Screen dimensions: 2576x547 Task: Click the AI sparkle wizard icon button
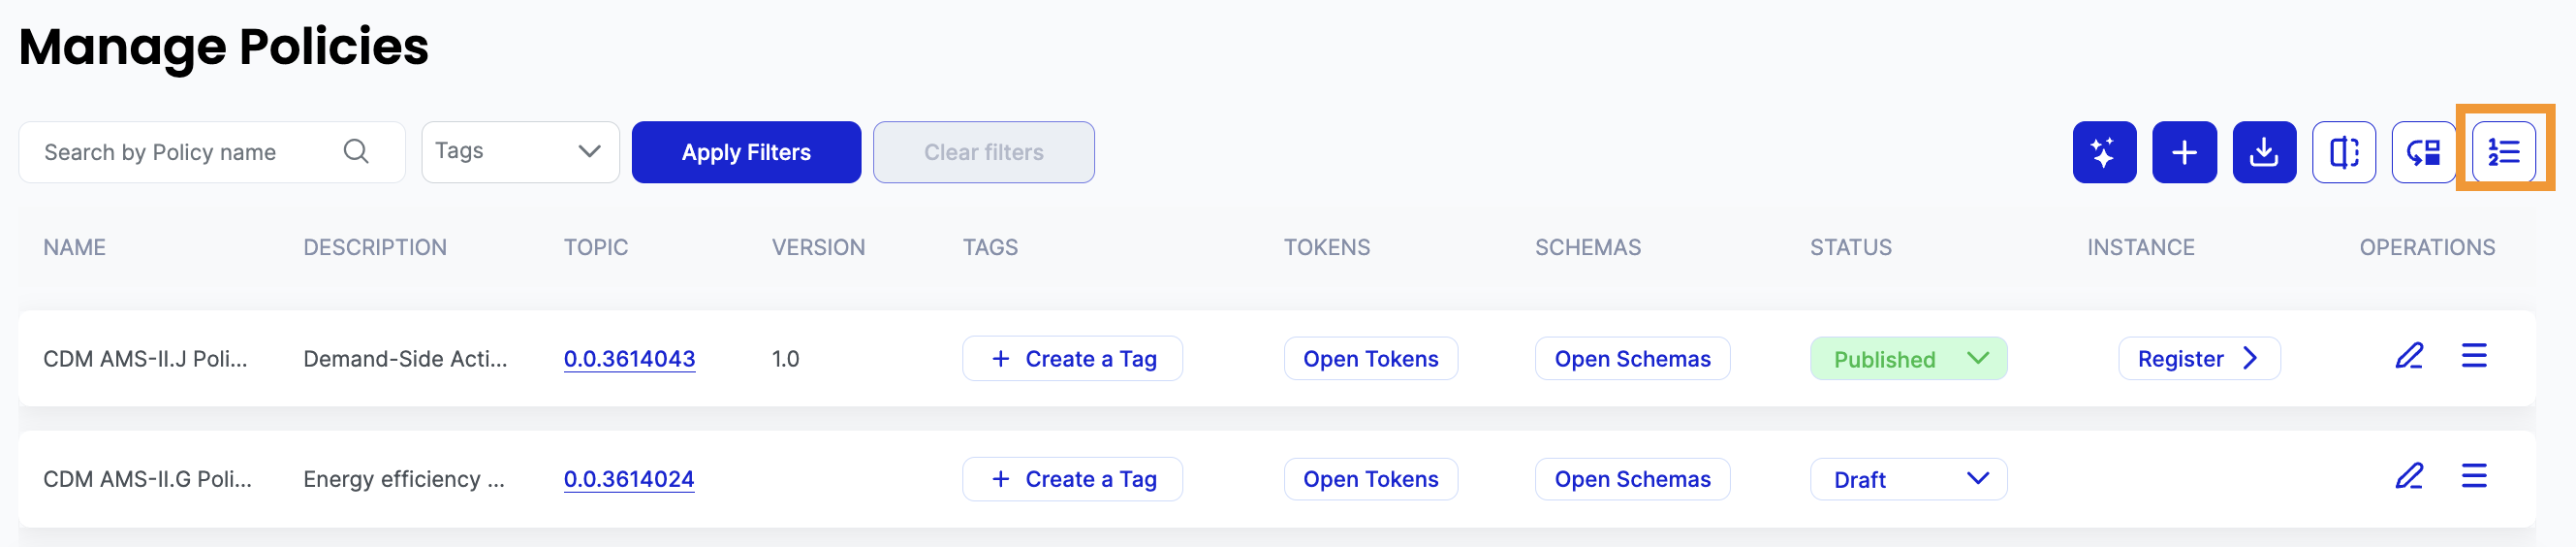(2103, 152)
